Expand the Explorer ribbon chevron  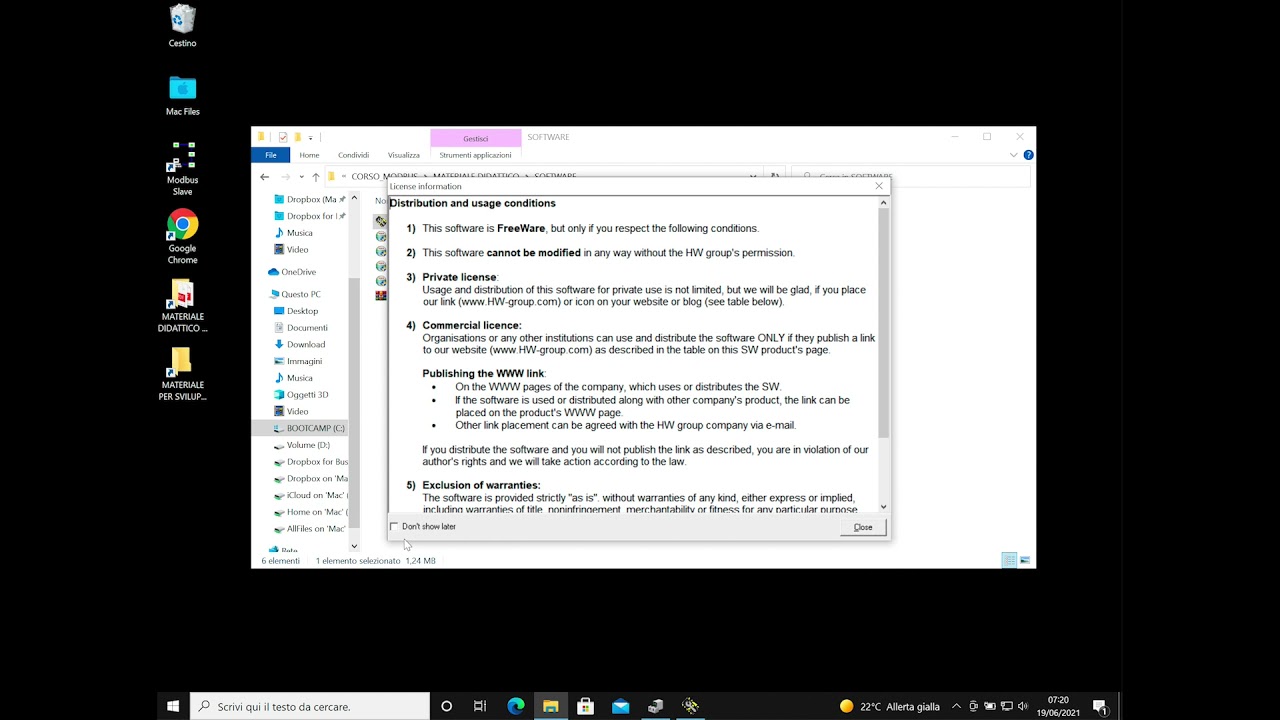(1014, 155)
